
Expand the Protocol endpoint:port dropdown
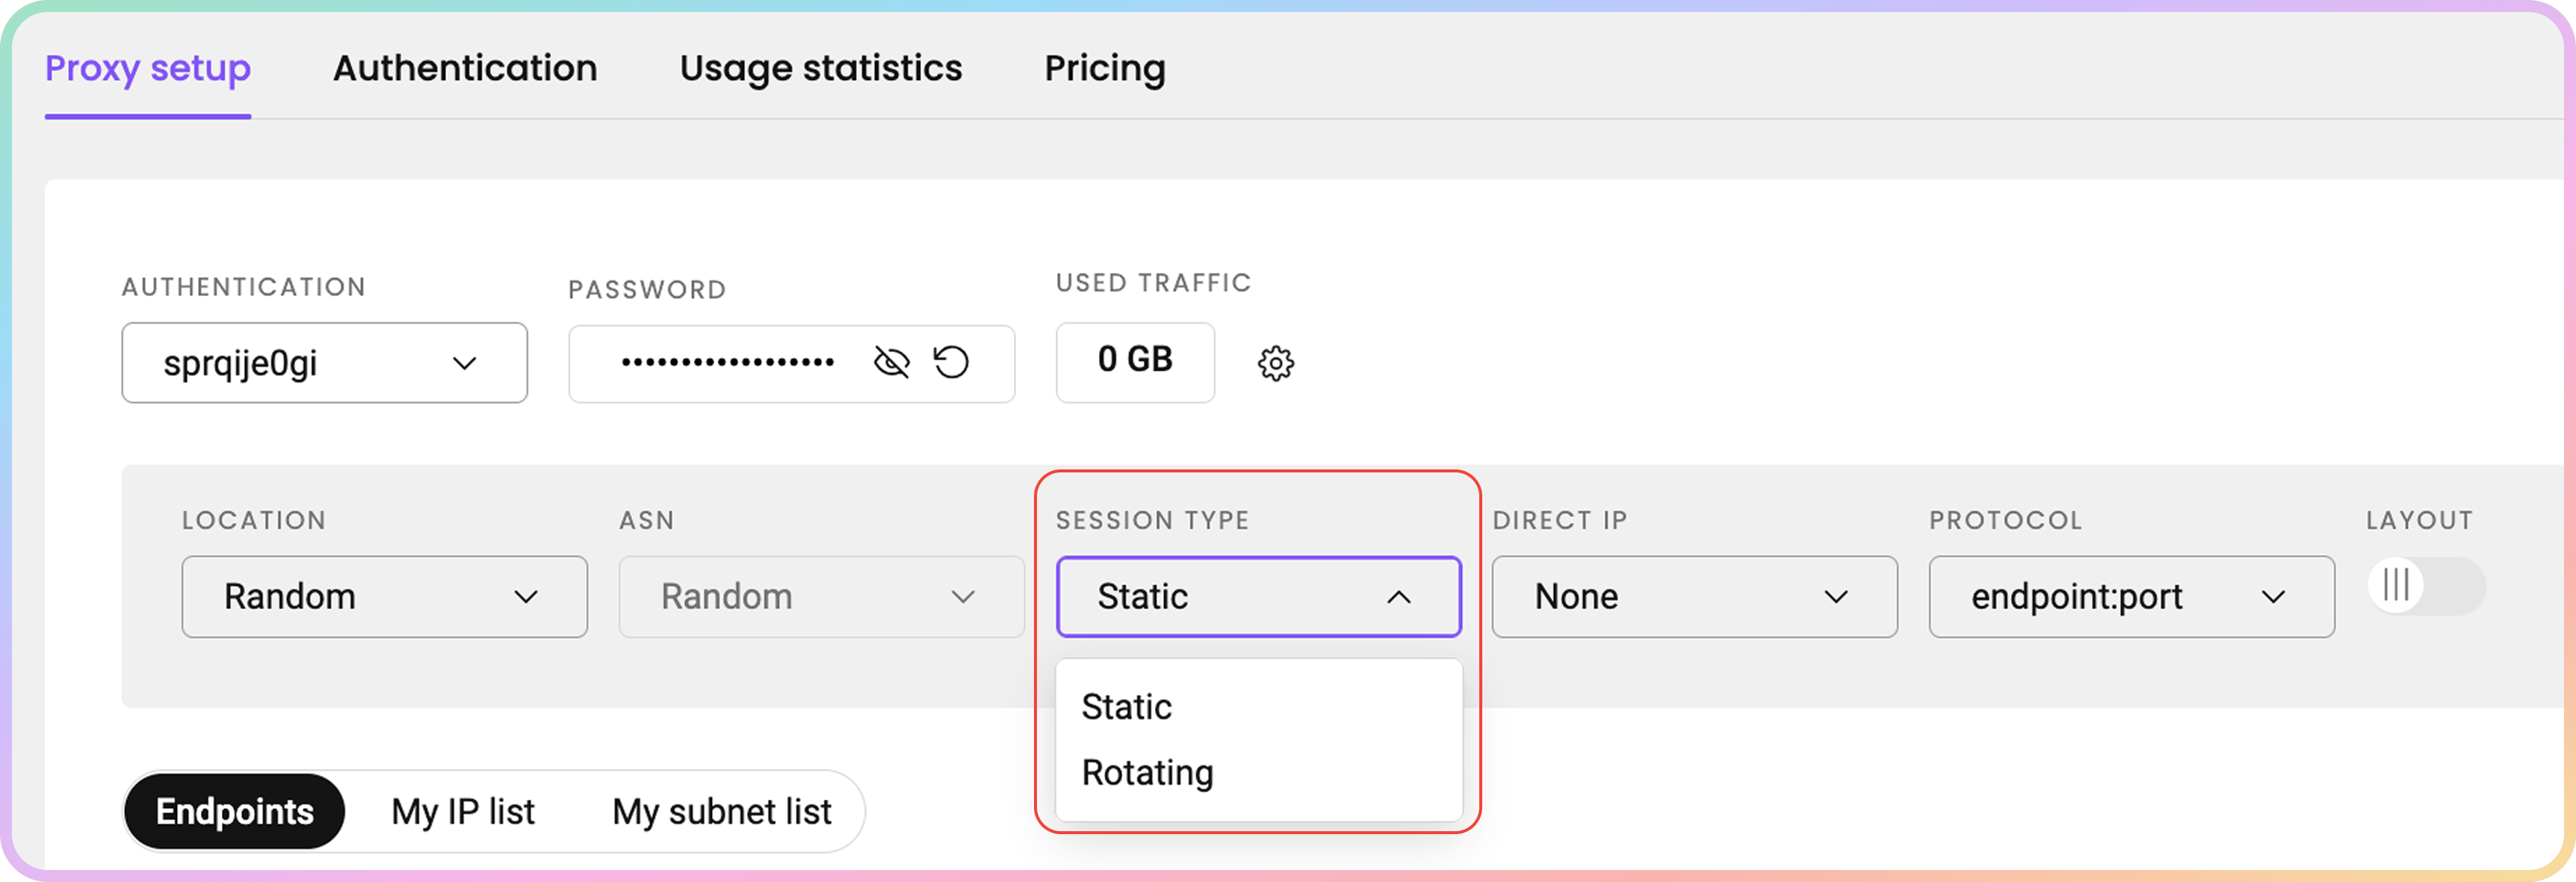[x=2131, y=597]
